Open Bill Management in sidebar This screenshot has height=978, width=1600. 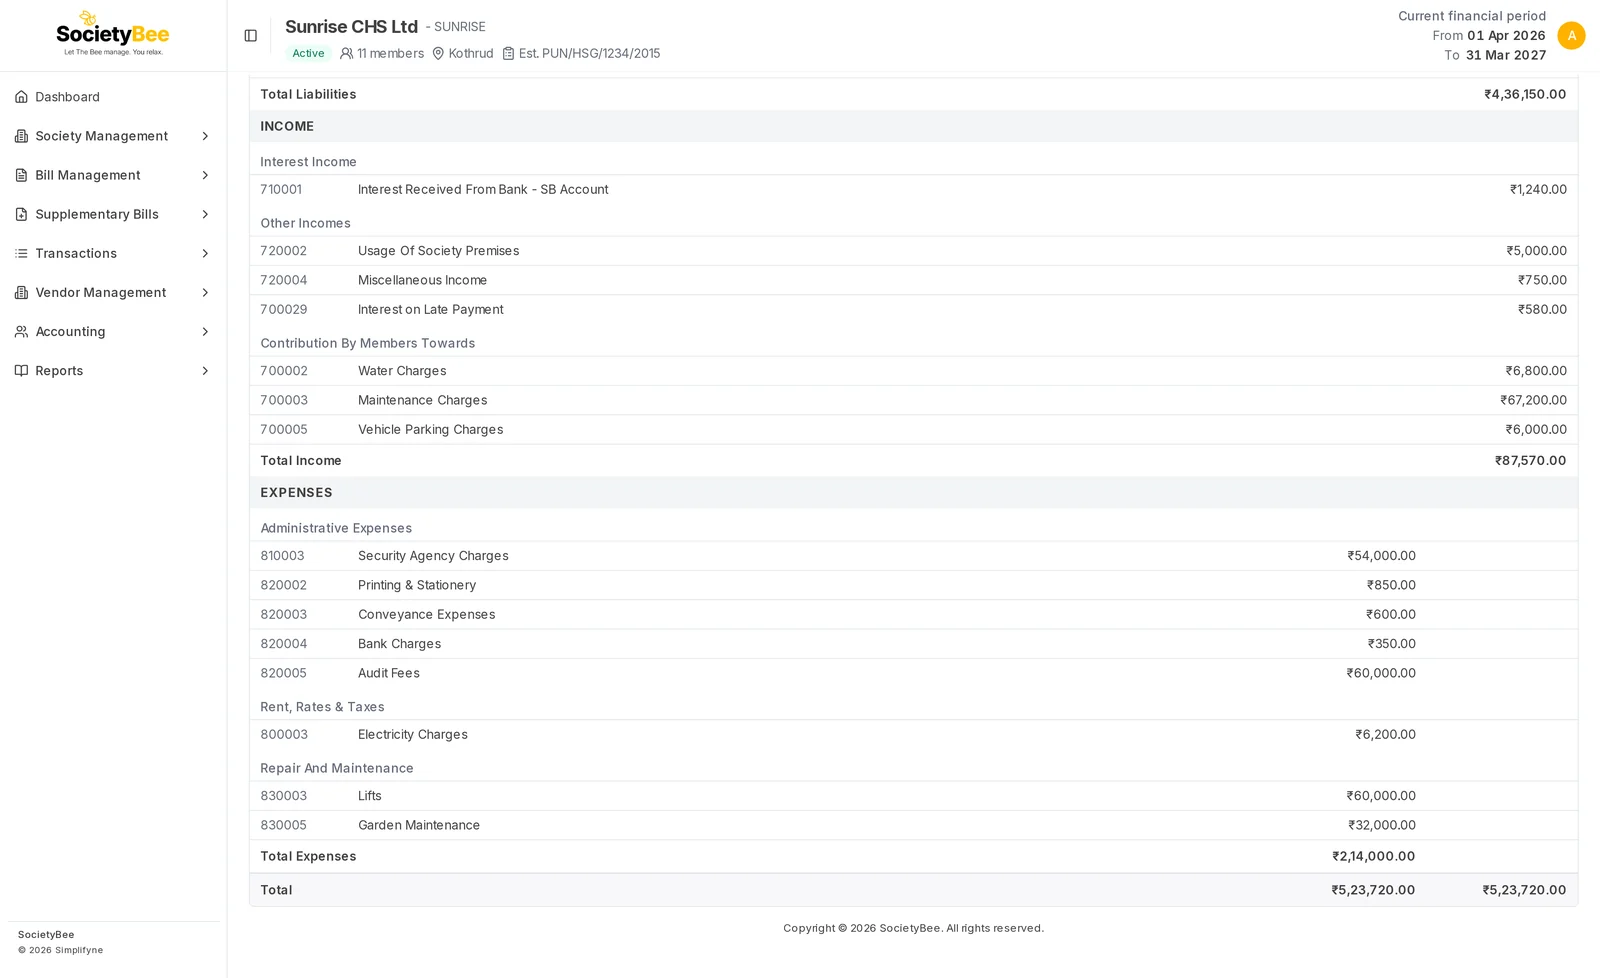[113, 175]
